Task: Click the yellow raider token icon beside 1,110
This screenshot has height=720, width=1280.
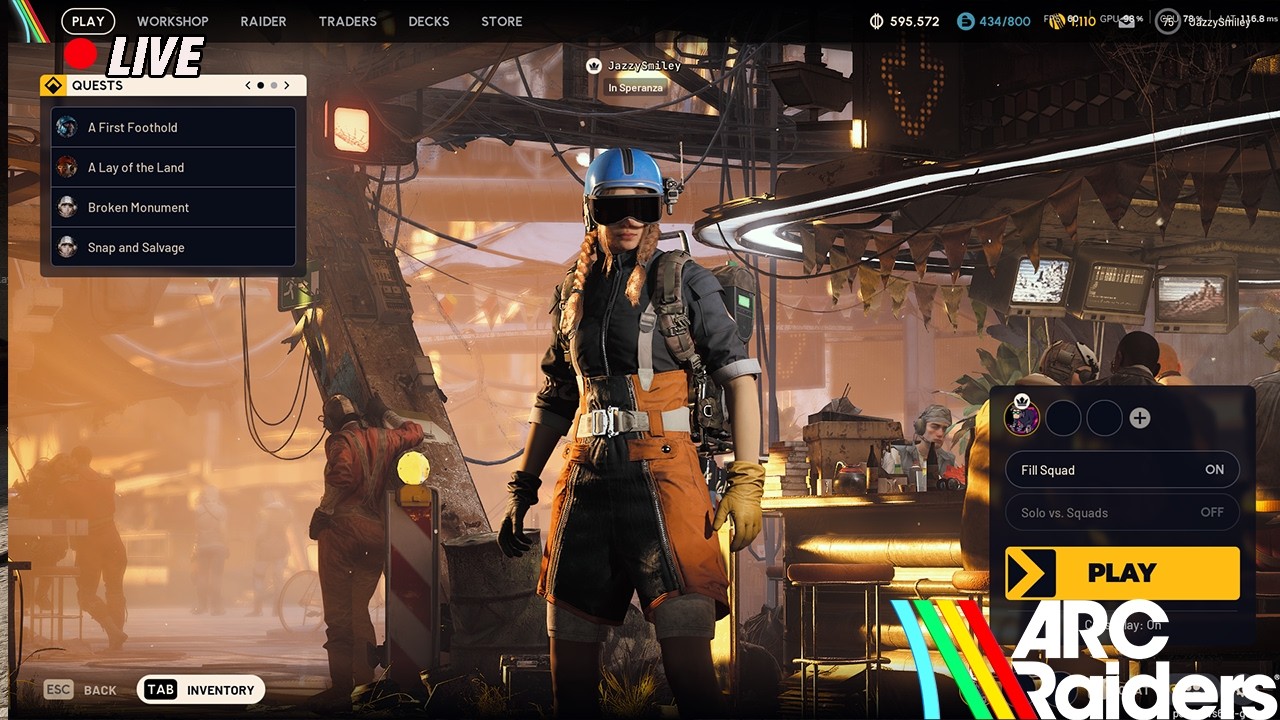Action: tap(1055, 21)
